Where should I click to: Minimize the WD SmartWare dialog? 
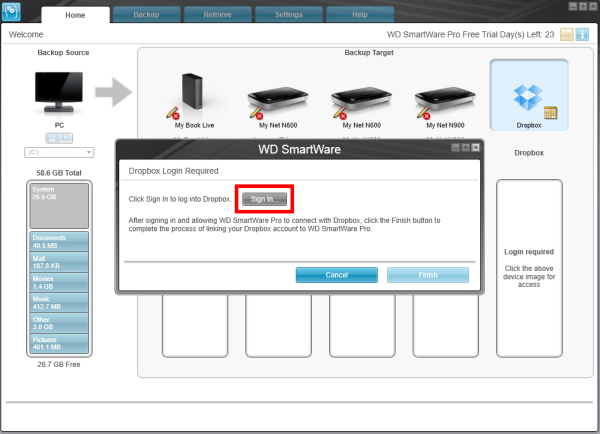(455, 148)
